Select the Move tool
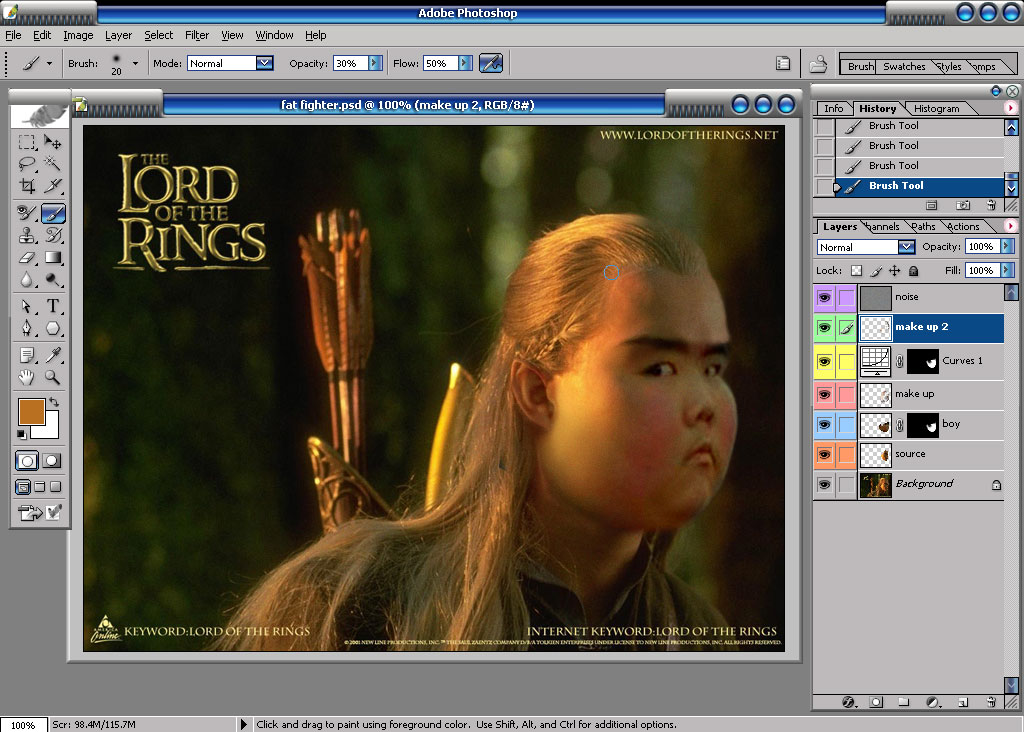Viewport: 1024px width, 732px height. (53, 142)
